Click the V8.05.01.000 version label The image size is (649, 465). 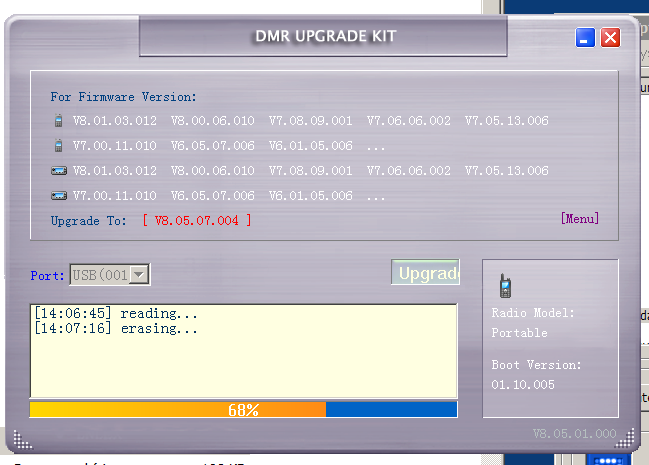(572, 435)
